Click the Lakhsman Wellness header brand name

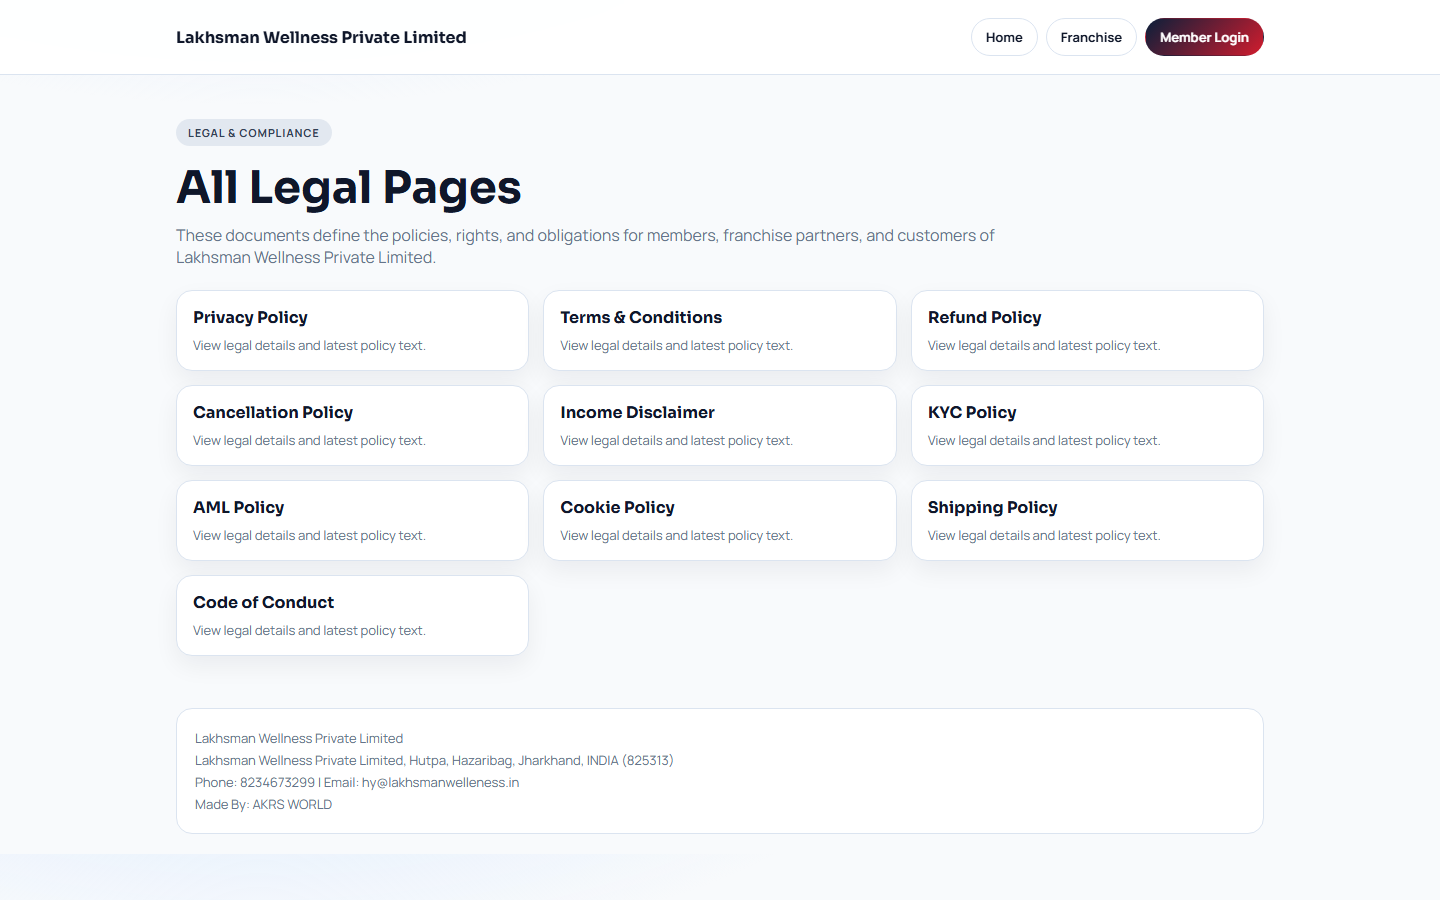(x=321, y=37)
